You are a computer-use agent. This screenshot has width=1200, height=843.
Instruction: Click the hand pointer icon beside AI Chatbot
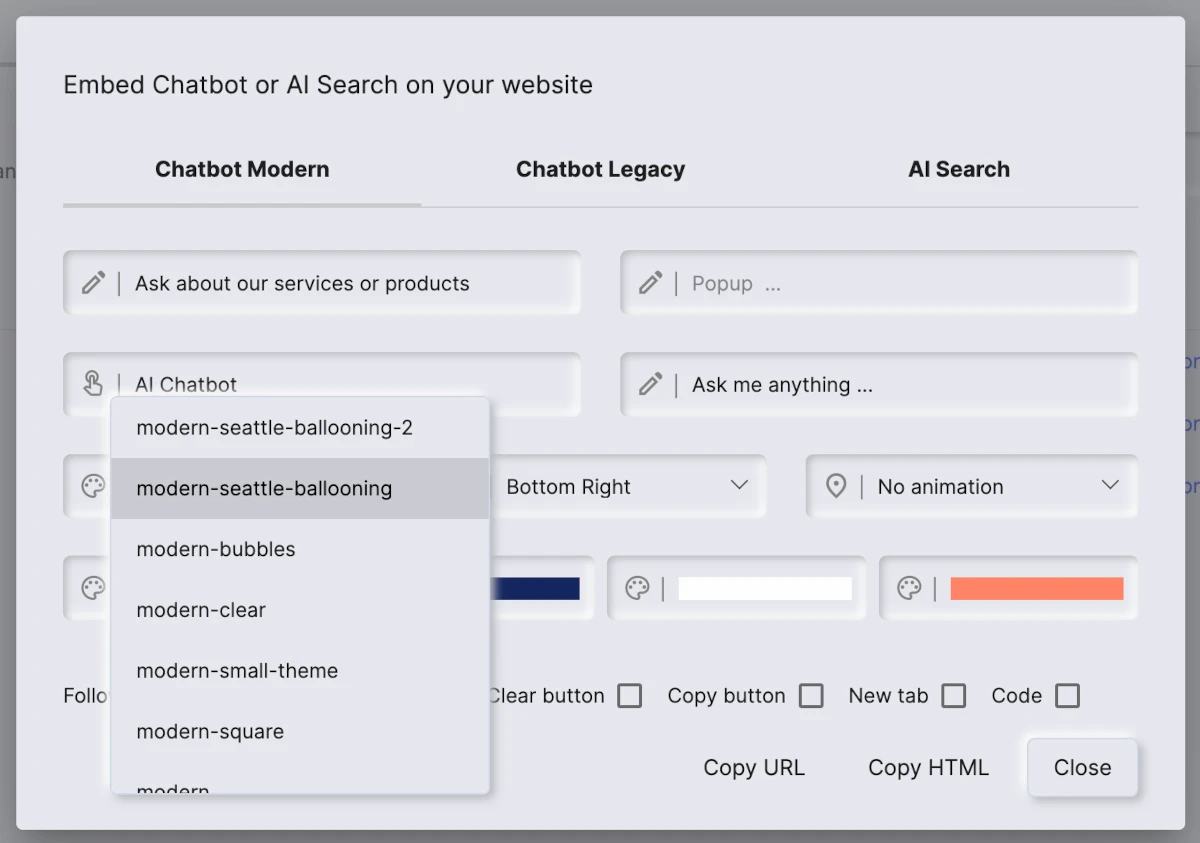point(93,384)
